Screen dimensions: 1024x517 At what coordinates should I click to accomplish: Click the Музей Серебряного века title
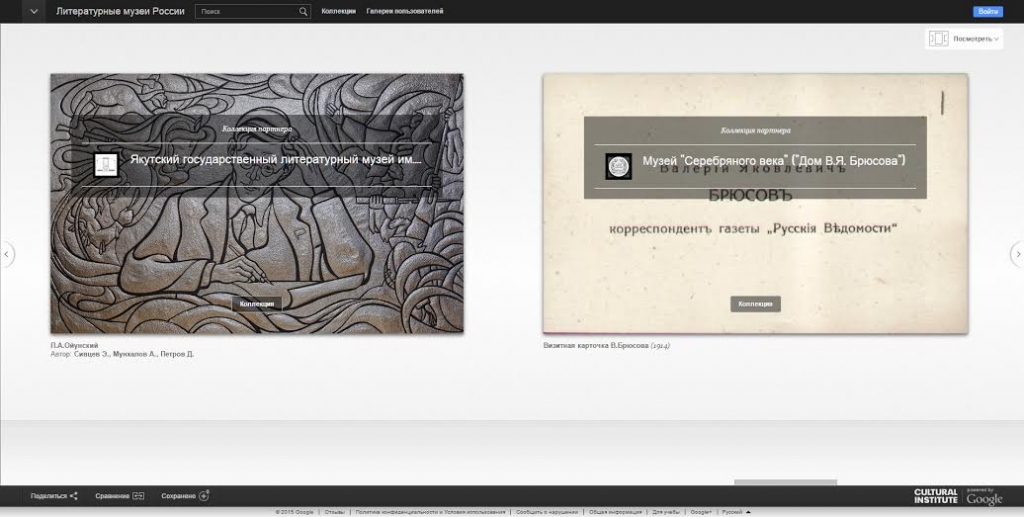774,161
